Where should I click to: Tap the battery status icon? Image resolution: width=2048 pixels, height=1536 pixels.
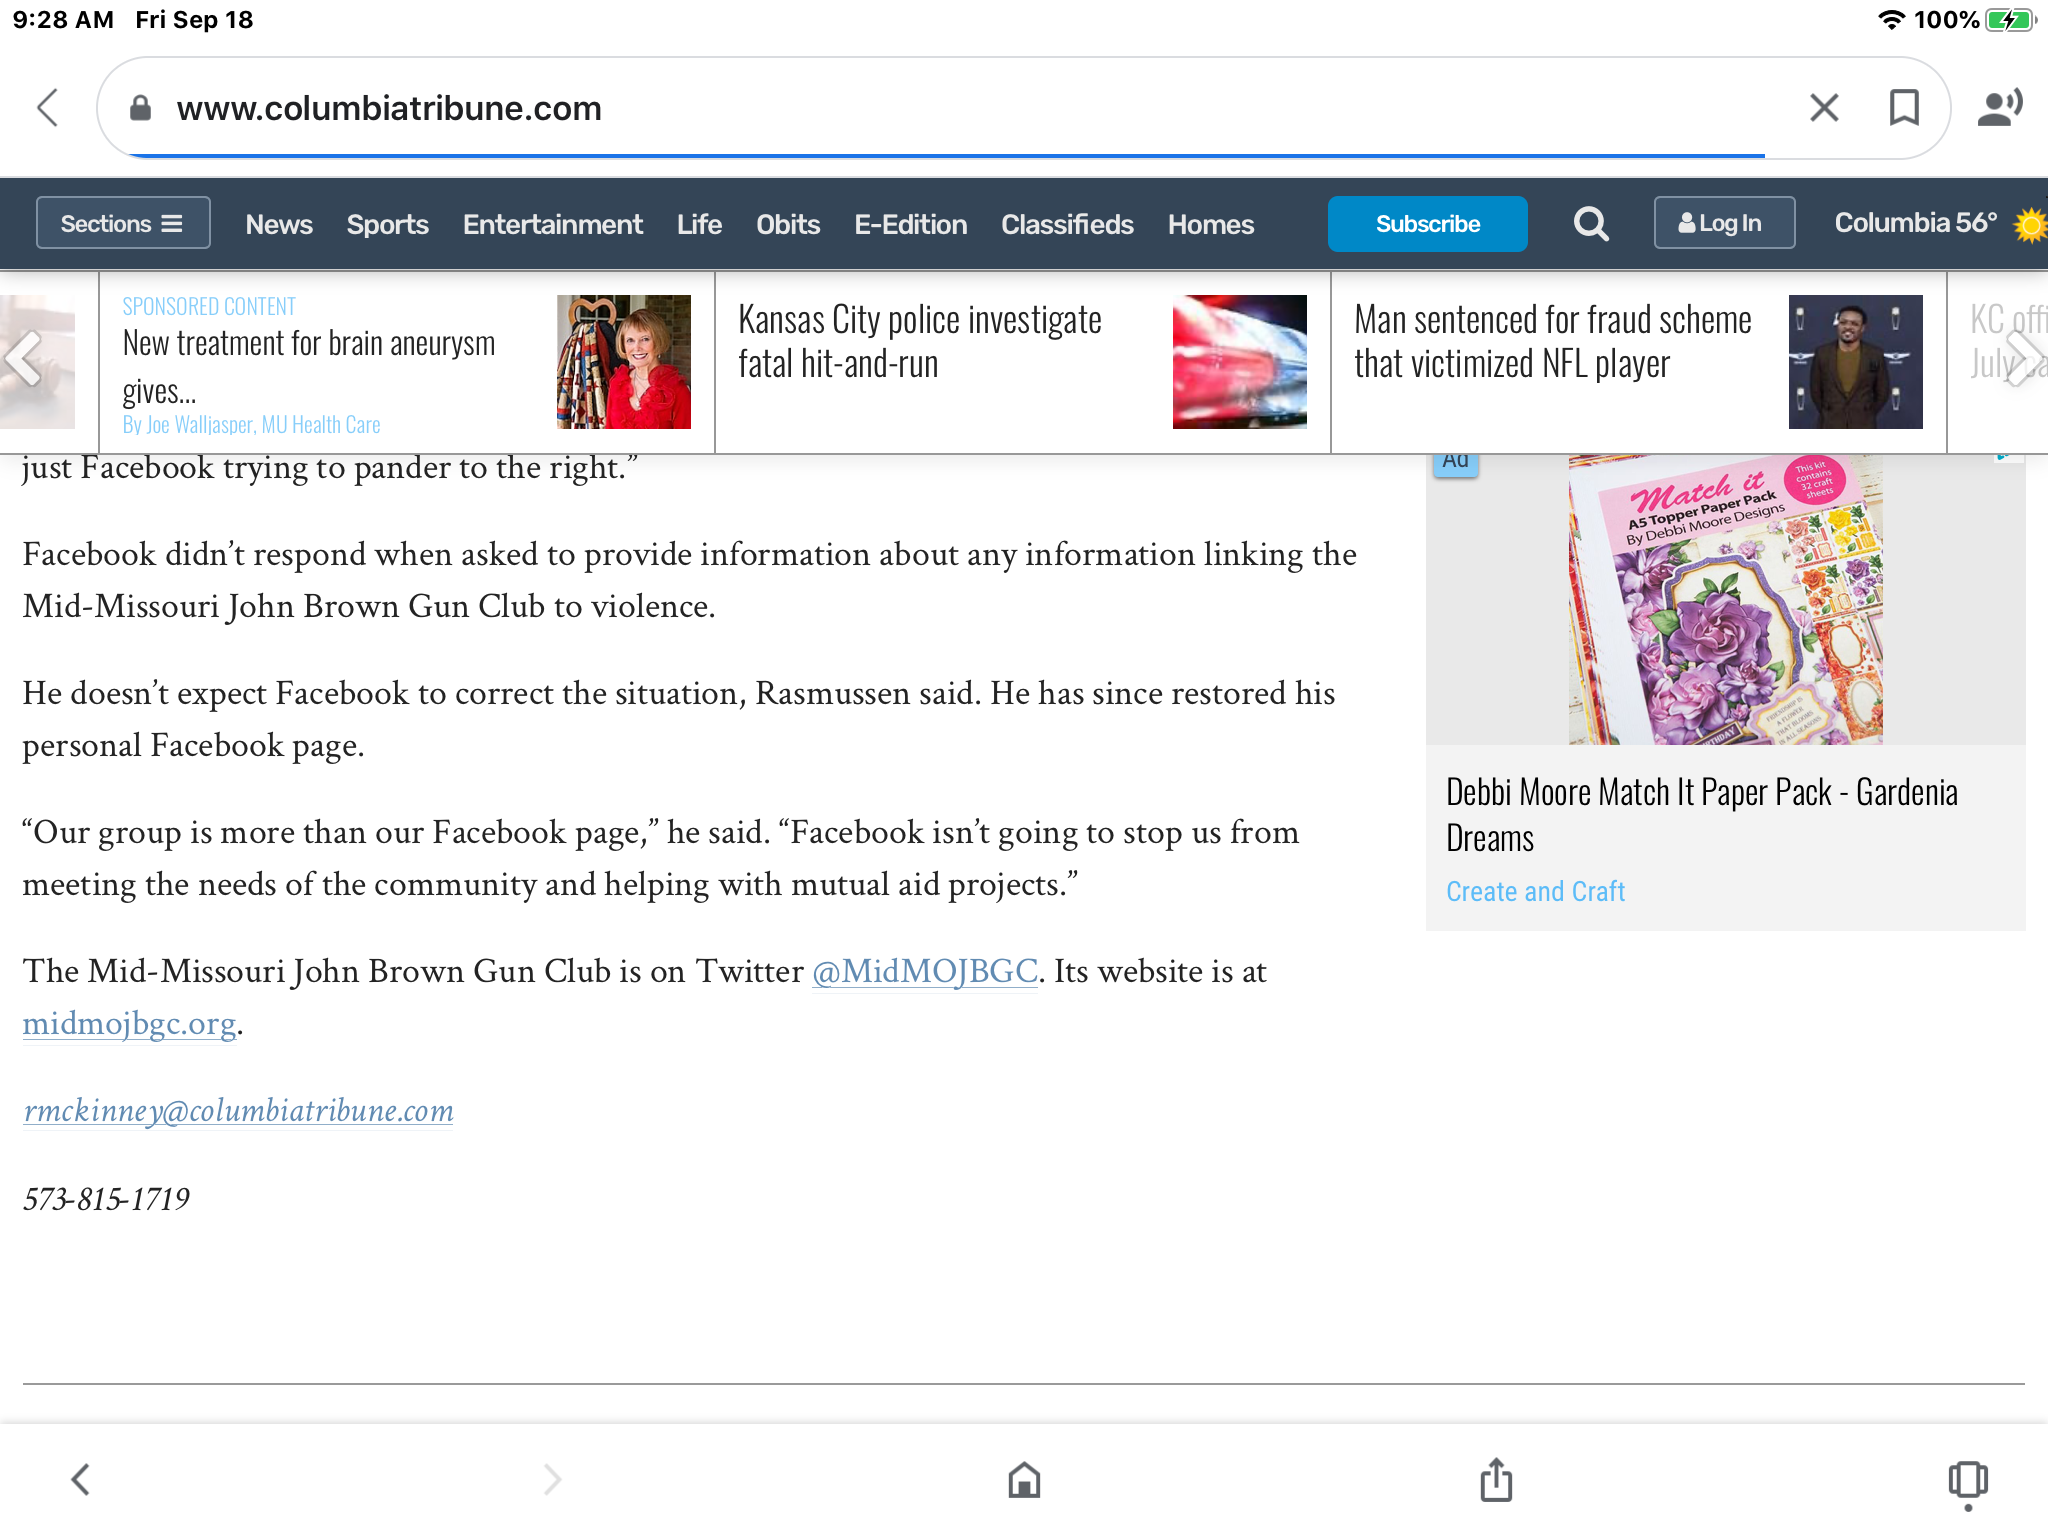[x=2012, y=20]
